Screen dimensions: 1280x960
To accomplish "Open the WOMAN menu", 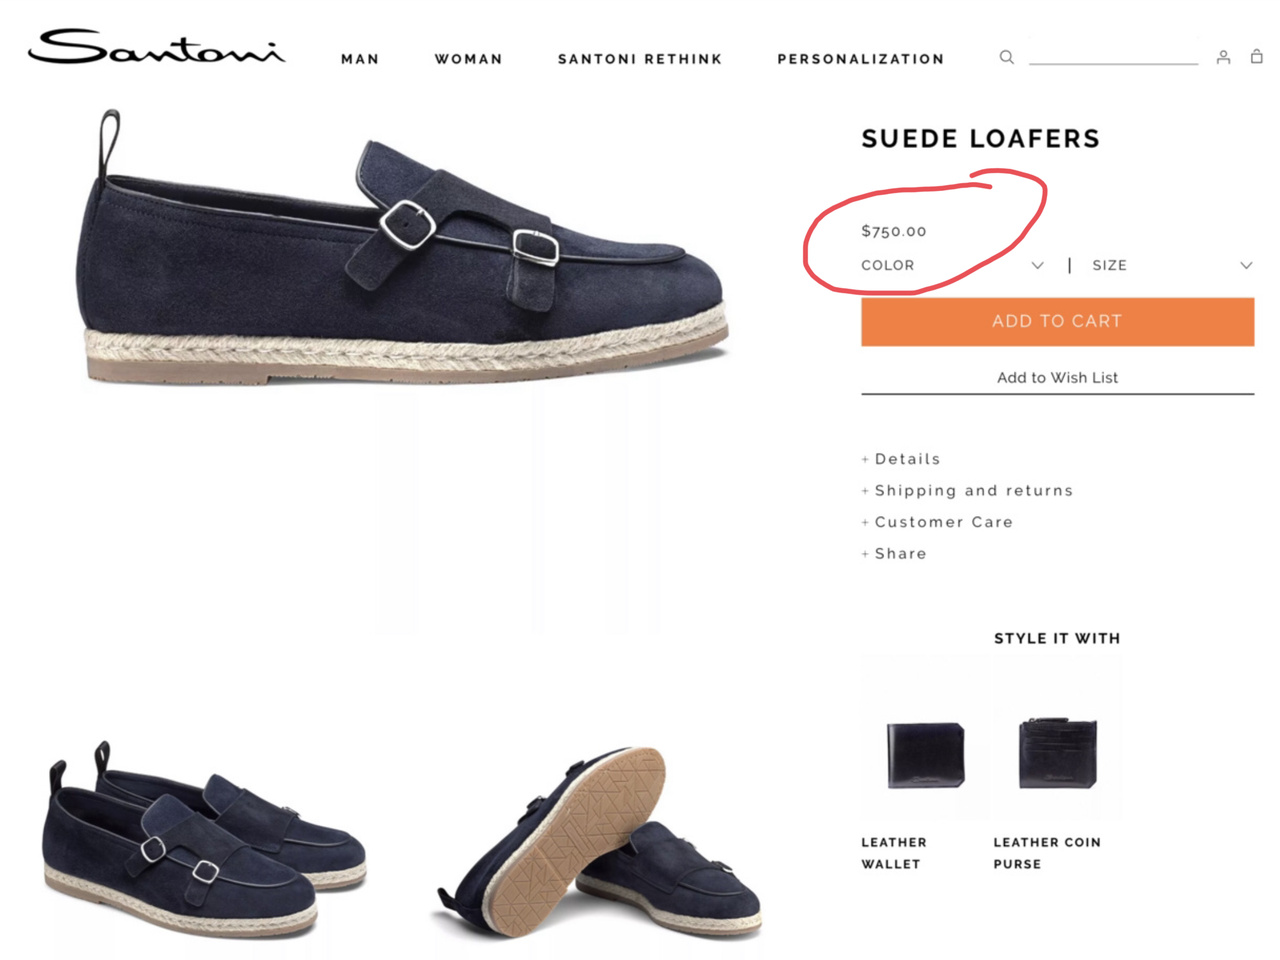I will [468, 59].
